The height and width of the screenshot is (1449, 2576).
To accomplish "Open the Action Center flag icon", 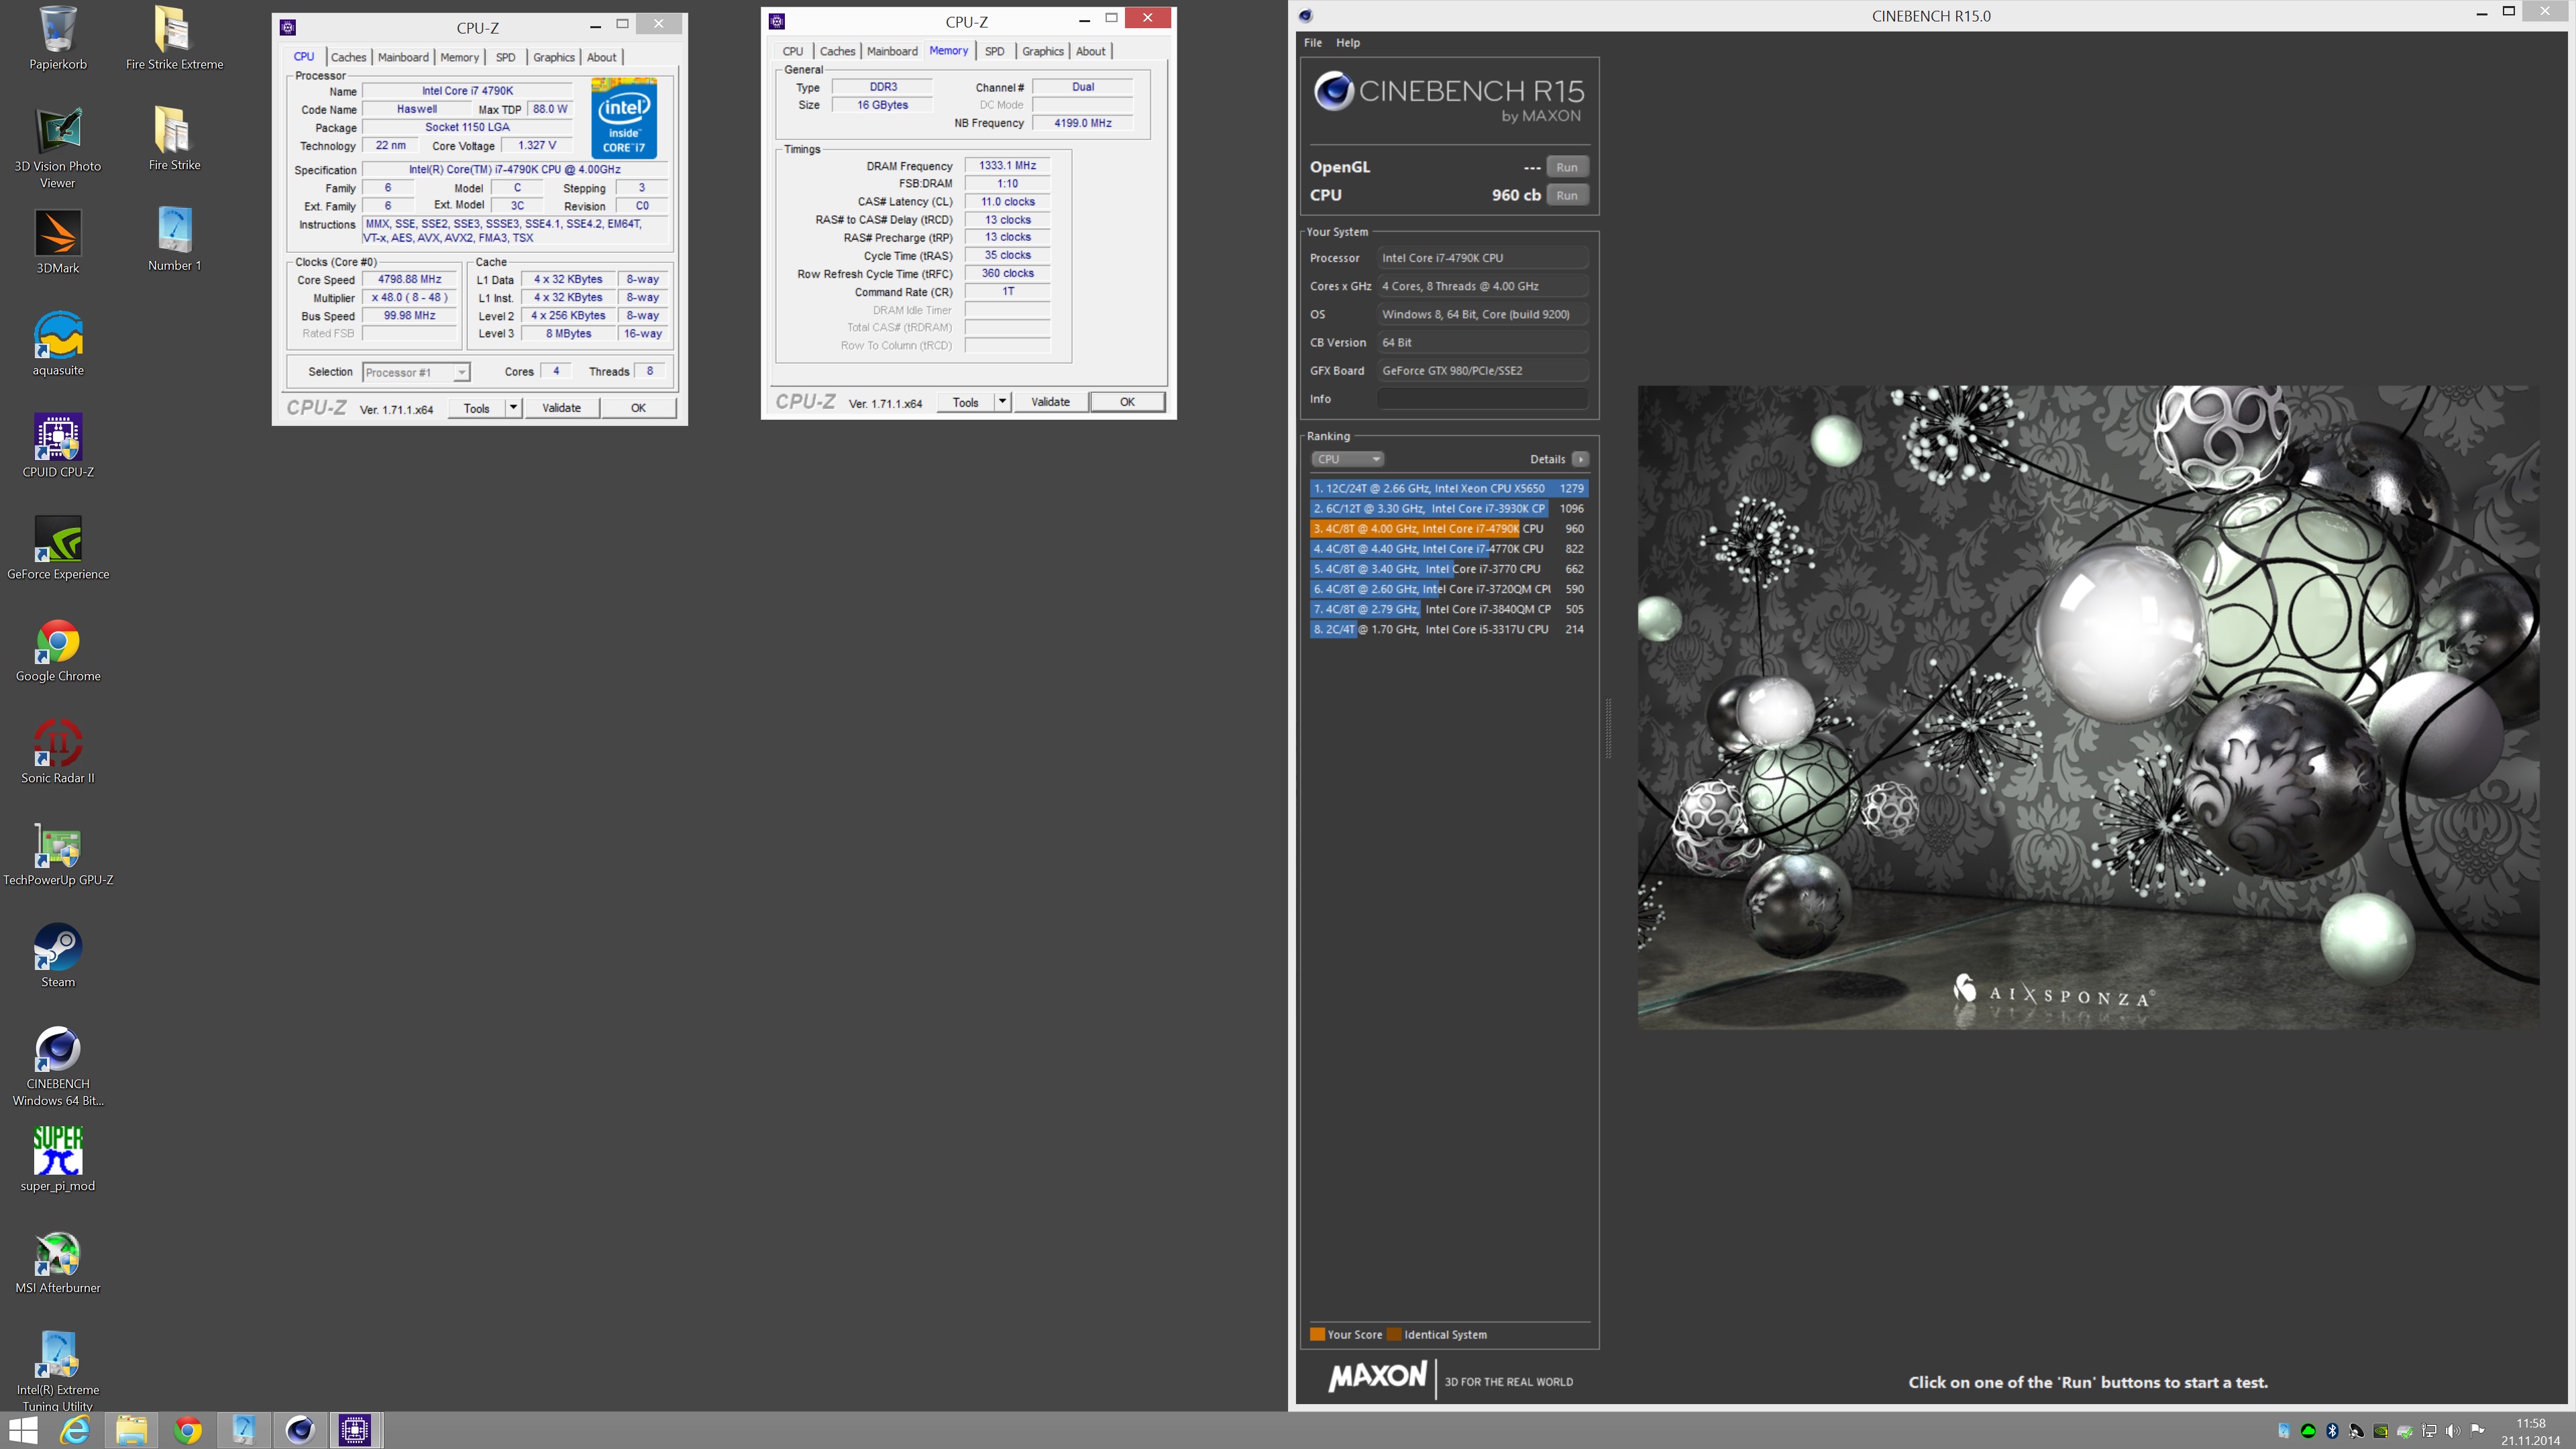I will [x=2477, y=1431].
